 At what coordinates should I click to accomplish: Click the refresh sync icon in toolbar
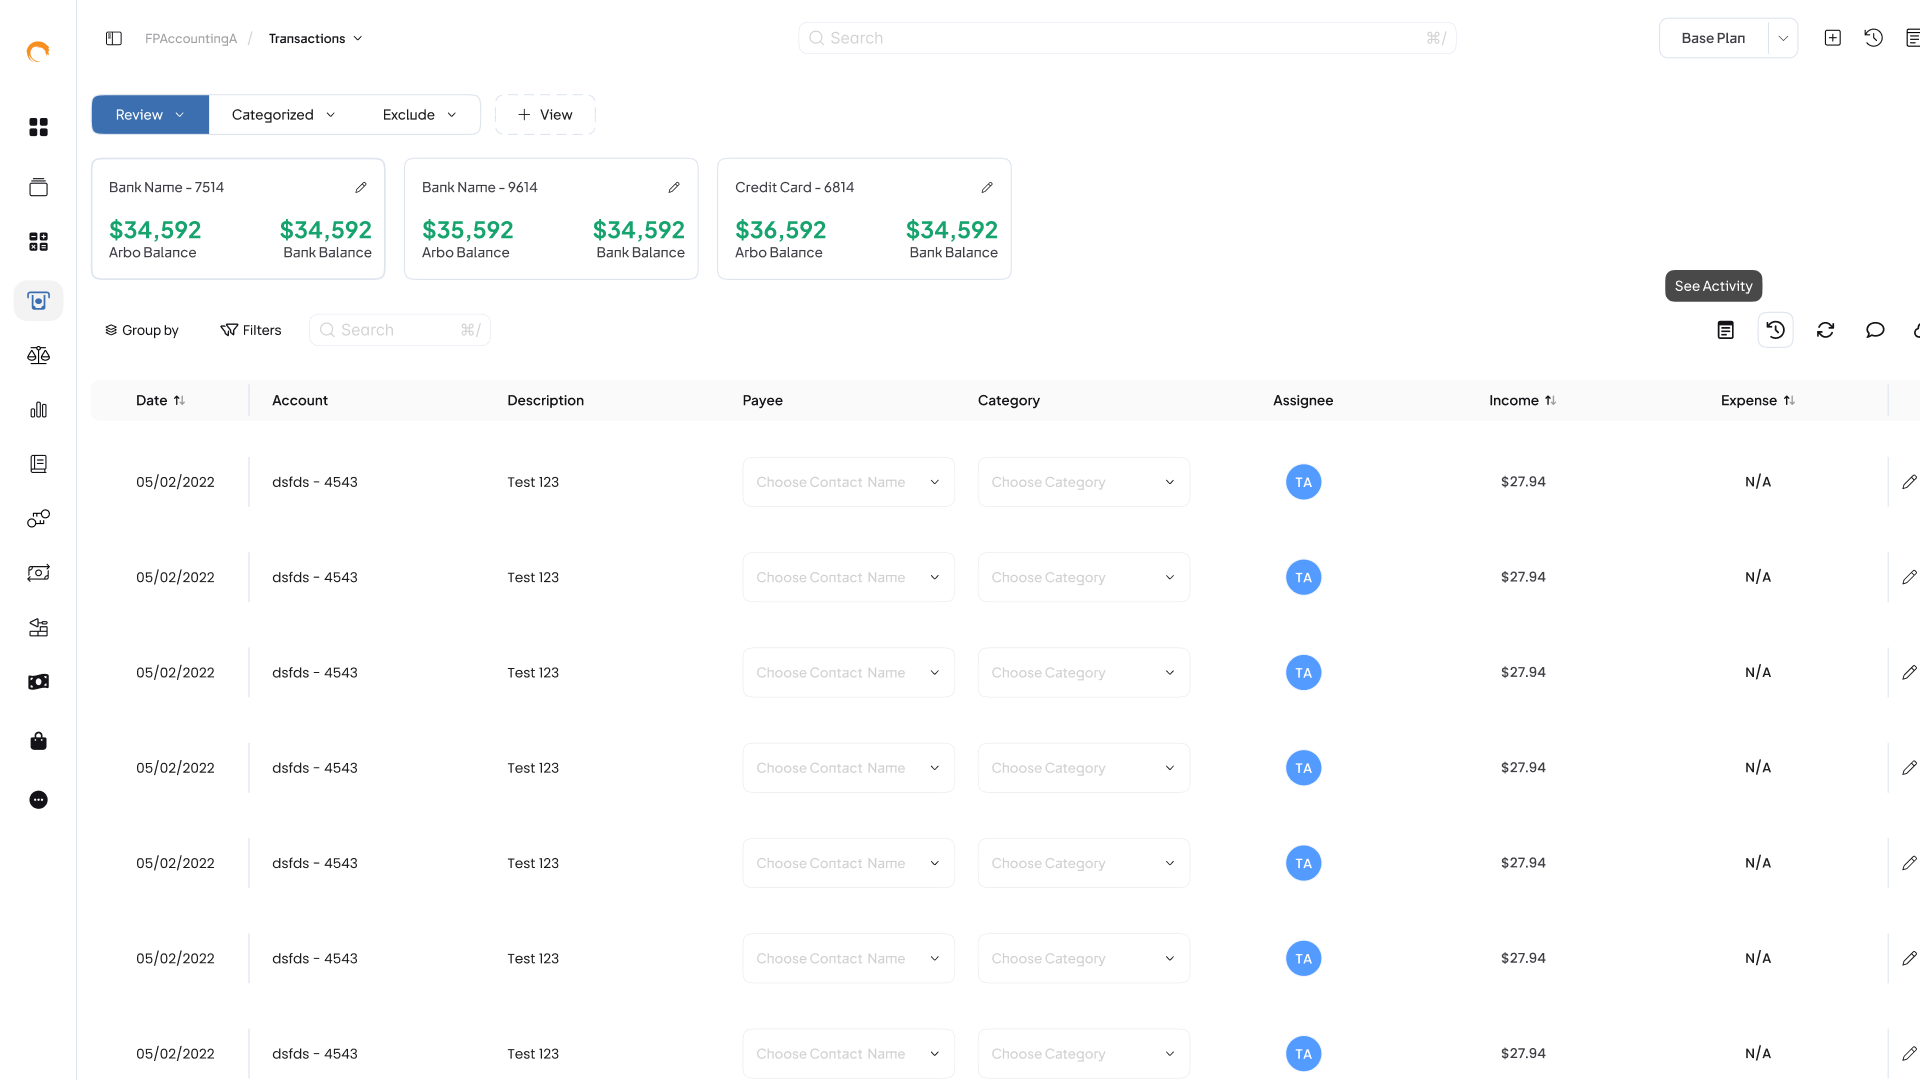click(1825, 330)
